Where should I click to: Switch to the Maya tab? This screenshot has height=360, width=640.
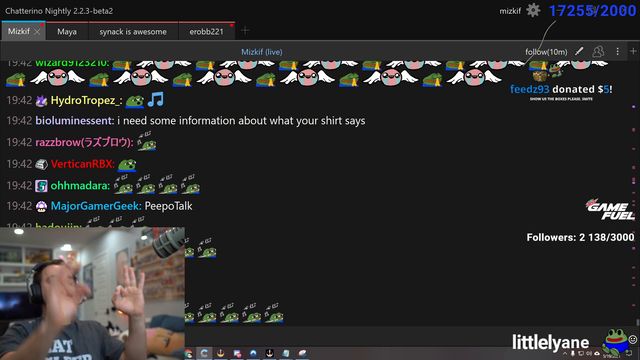tap(67, 31)
